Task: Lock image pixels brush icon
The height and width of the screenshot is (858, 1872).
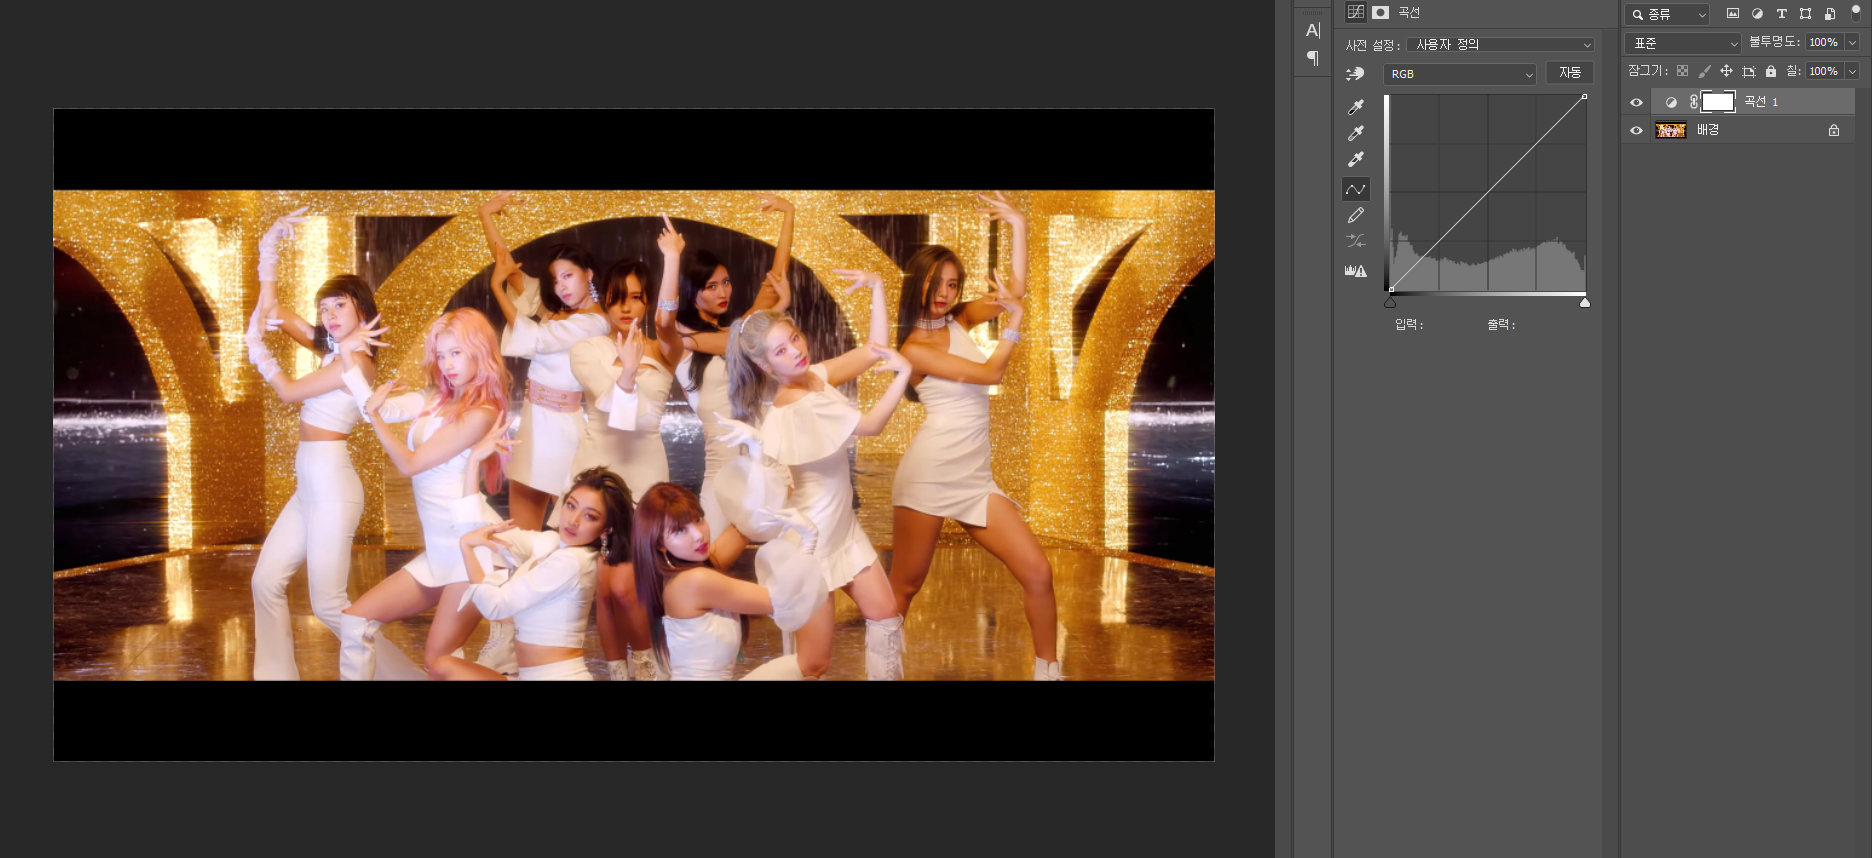Action: coord(1704,71)
